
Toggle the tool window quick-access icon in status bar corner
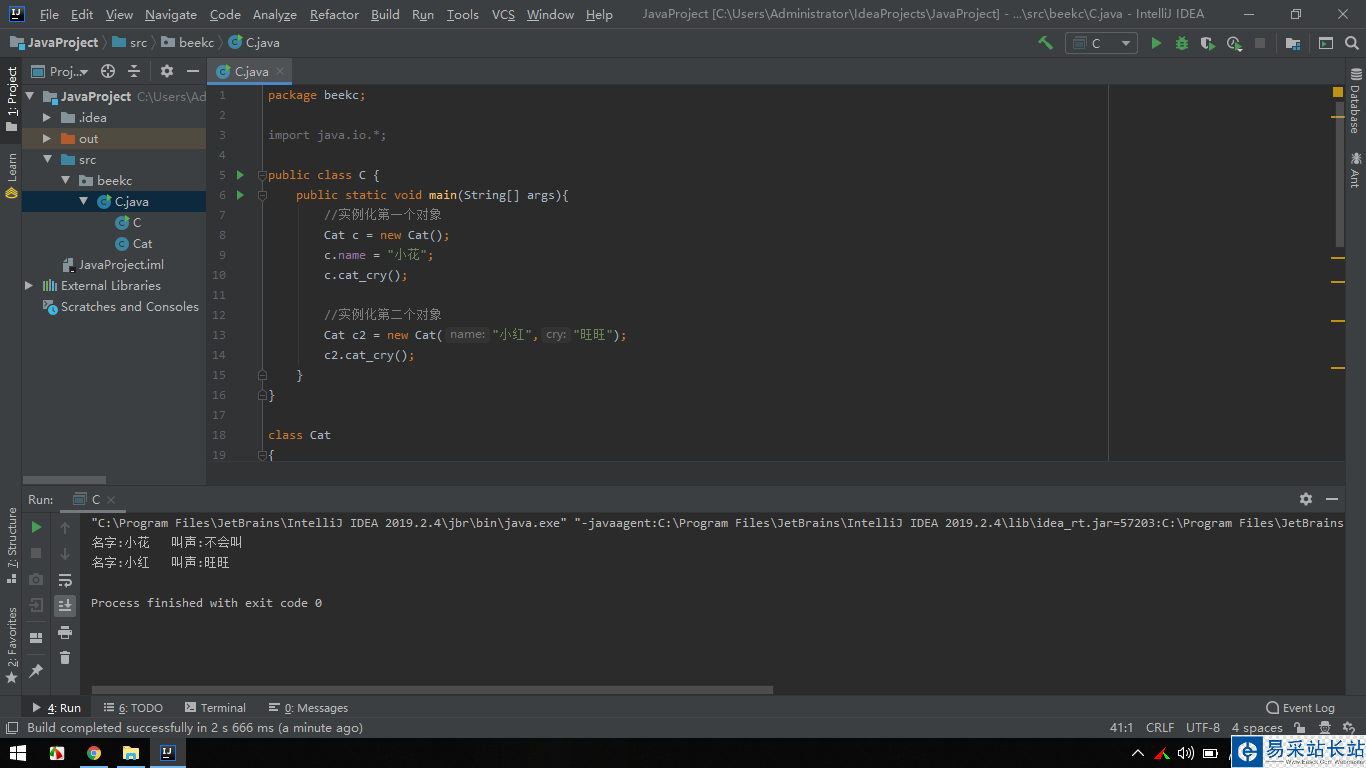12,728
